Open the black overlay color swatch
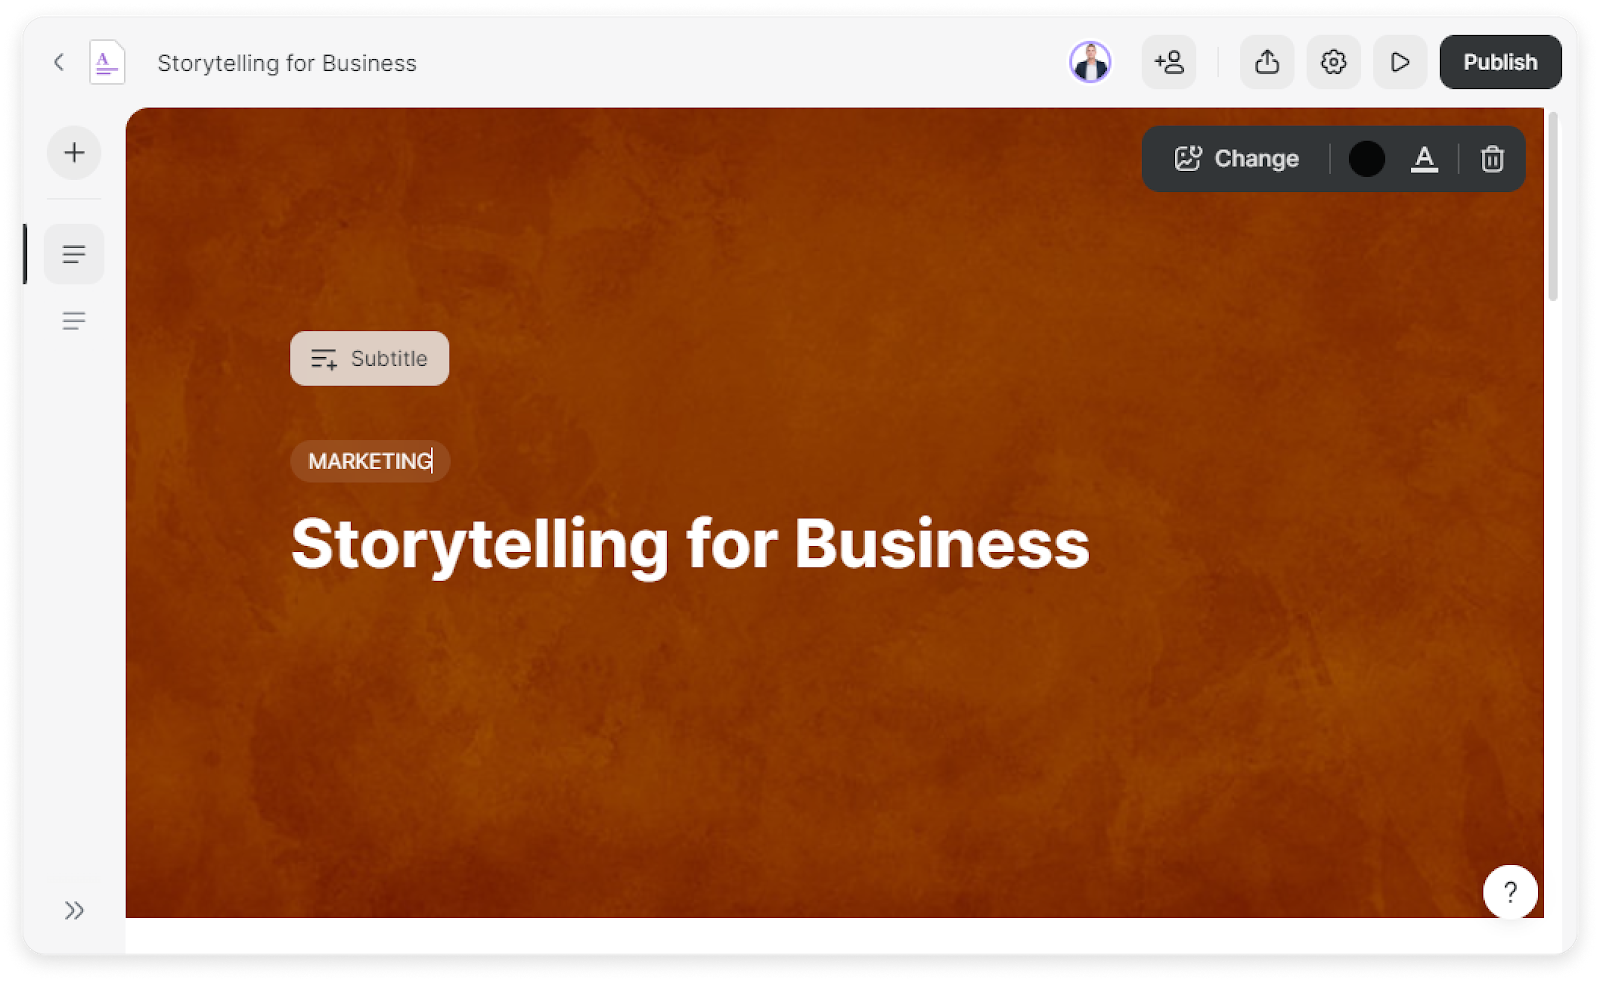1600x983 pixels. click(x=1366, y=159)
